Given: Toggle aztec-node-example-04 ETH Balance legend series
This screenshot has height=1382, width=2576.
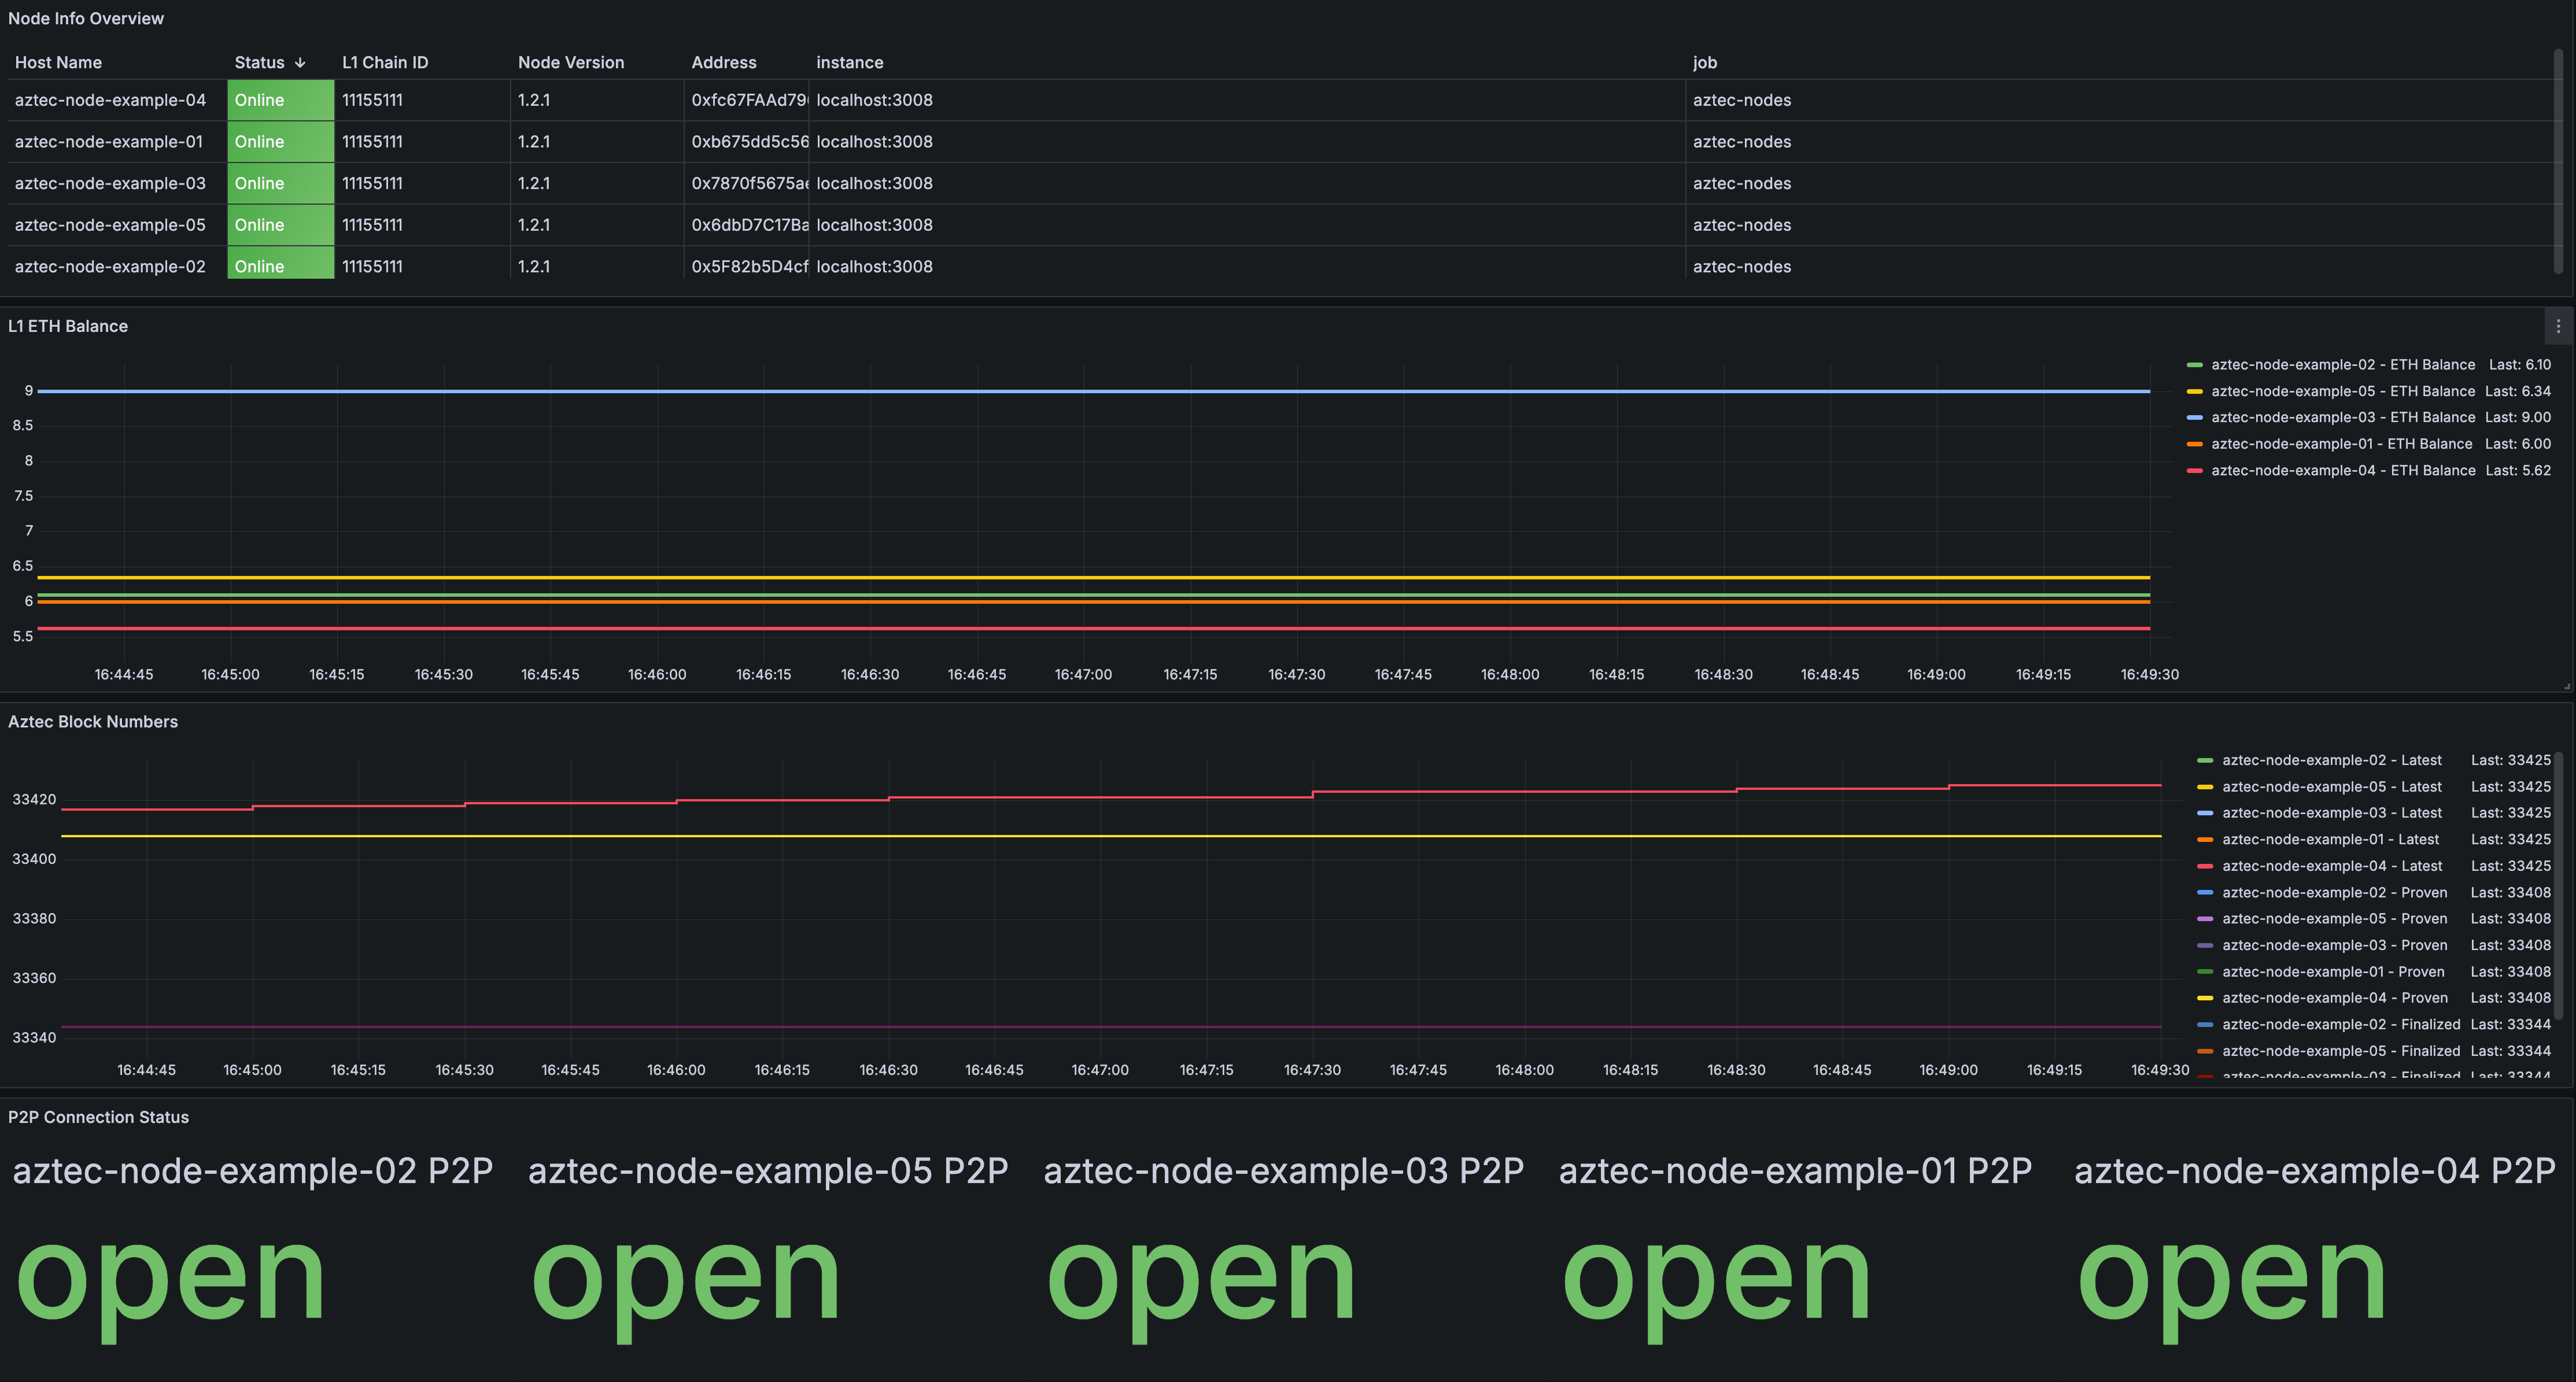Looking at the screenshot, I should 2343,470.
